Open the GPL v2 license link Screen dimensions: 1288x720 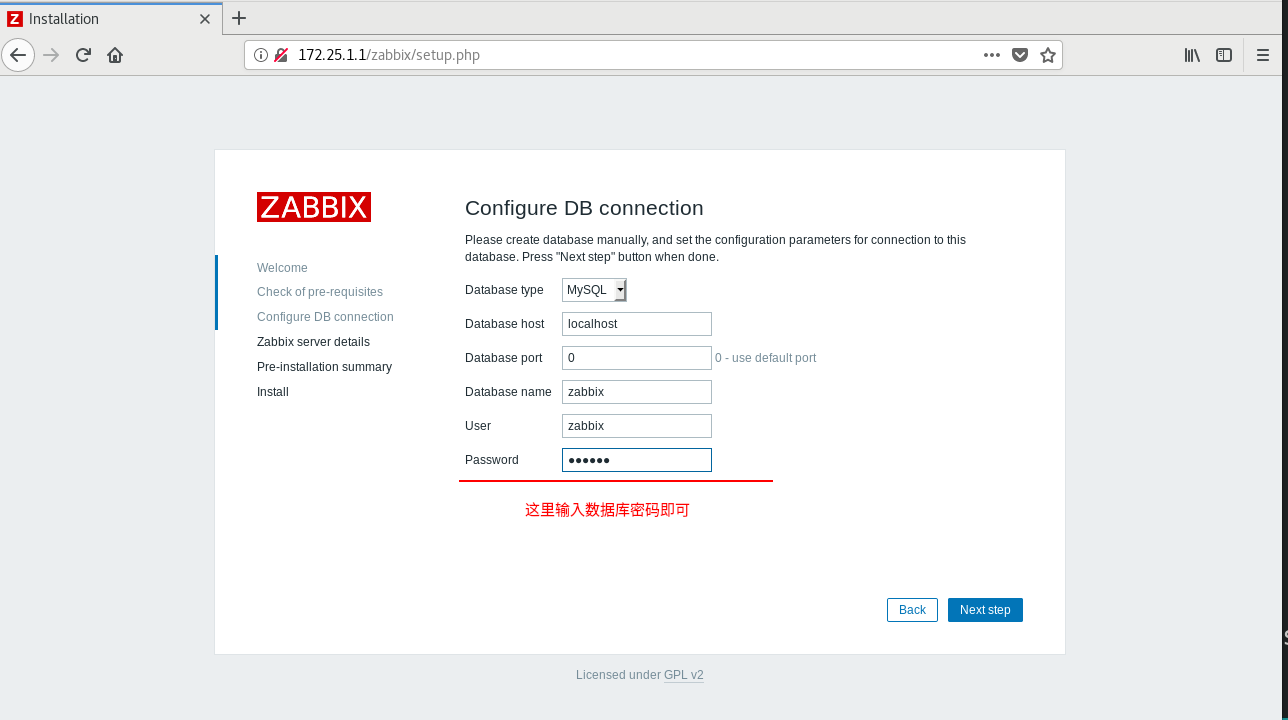(683, 675)
